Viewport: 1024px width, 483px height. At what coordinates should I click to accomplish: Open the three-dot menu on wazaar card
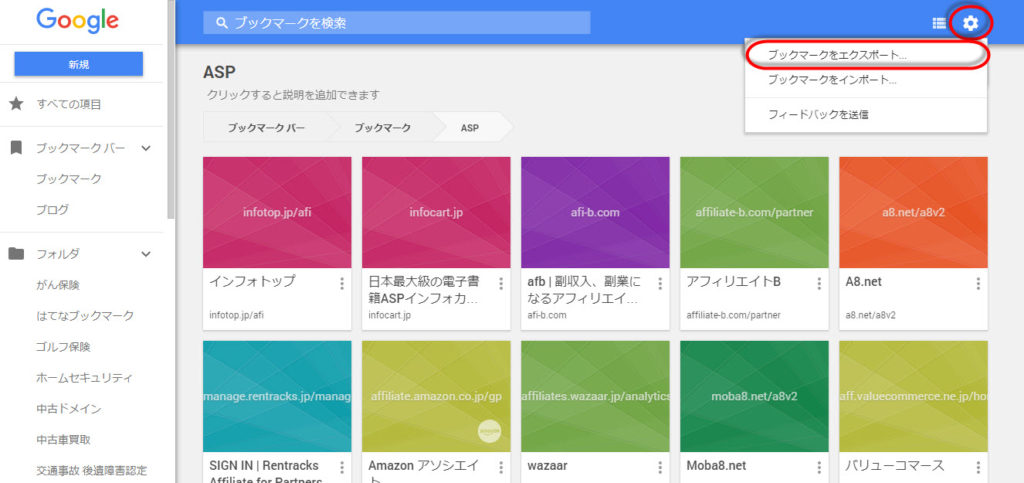tap(660, 467)
